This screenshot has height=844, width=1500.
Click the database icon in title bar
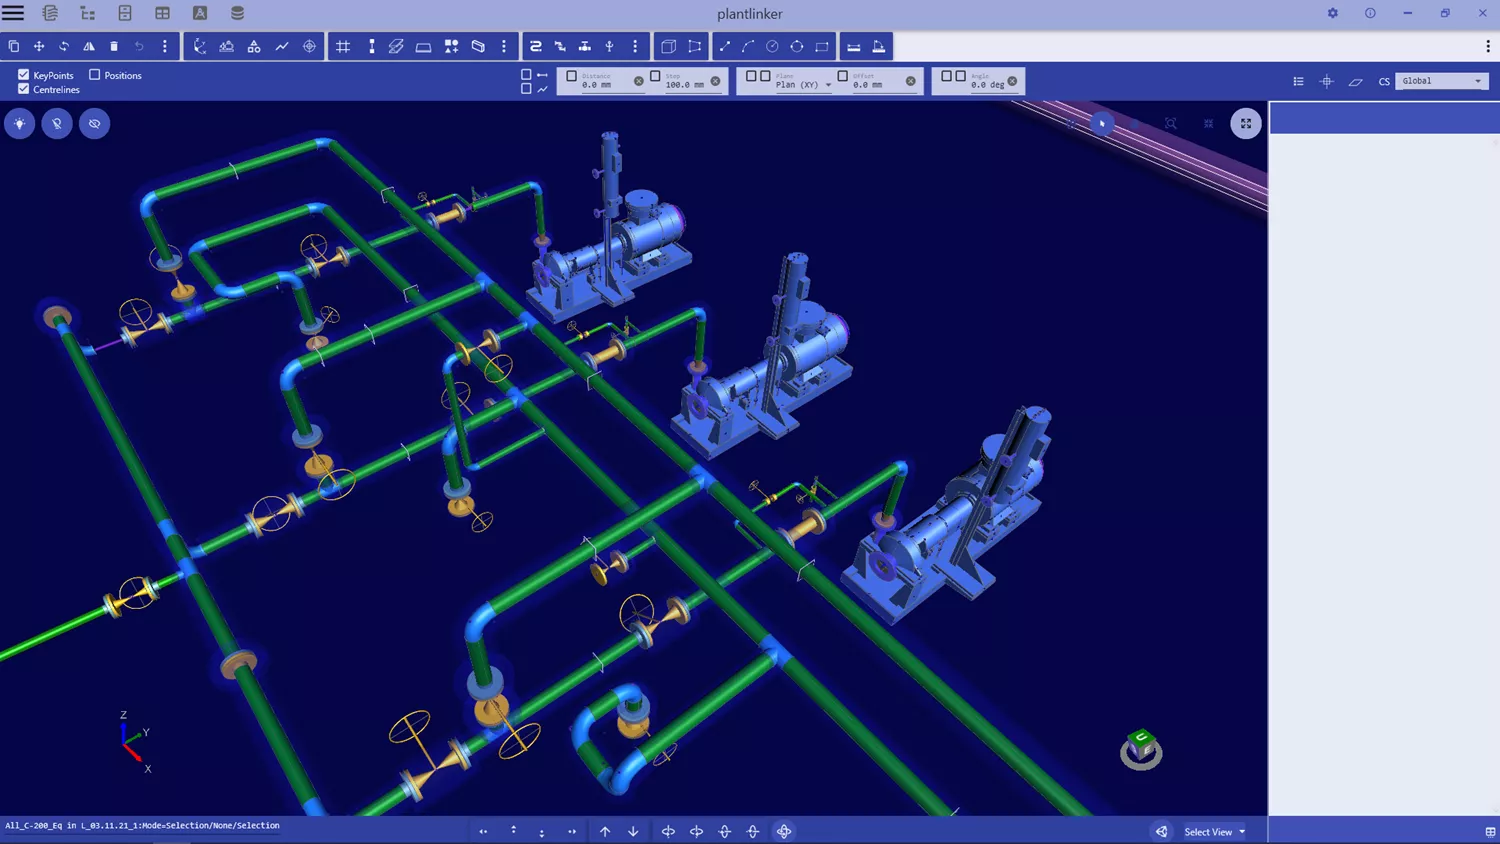237,13
